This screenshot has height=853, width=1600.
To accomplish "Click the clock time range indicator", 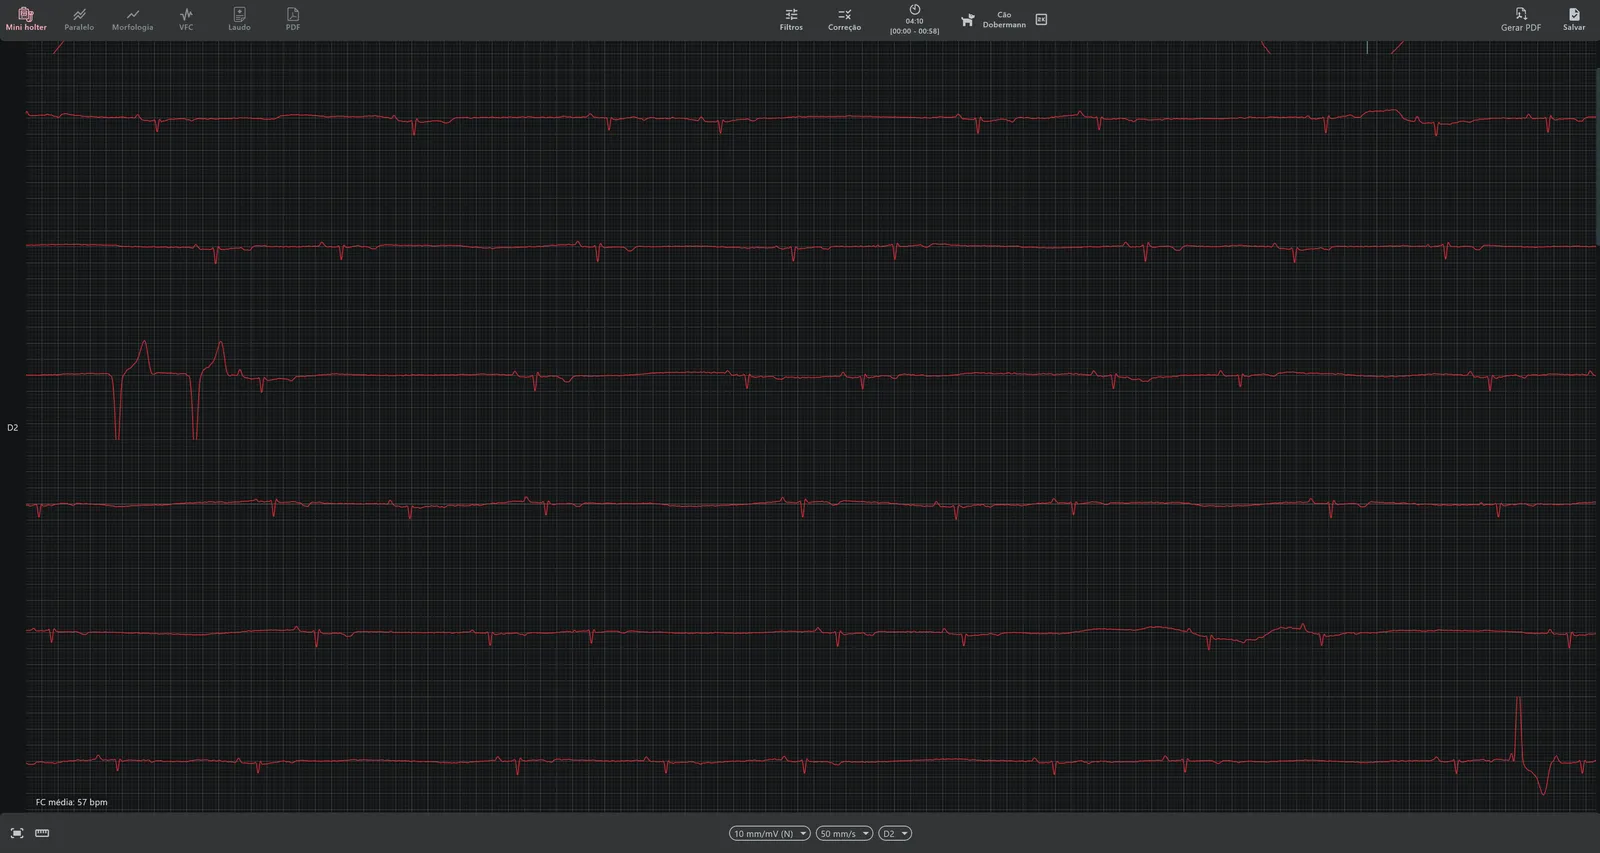I will 914,19.
